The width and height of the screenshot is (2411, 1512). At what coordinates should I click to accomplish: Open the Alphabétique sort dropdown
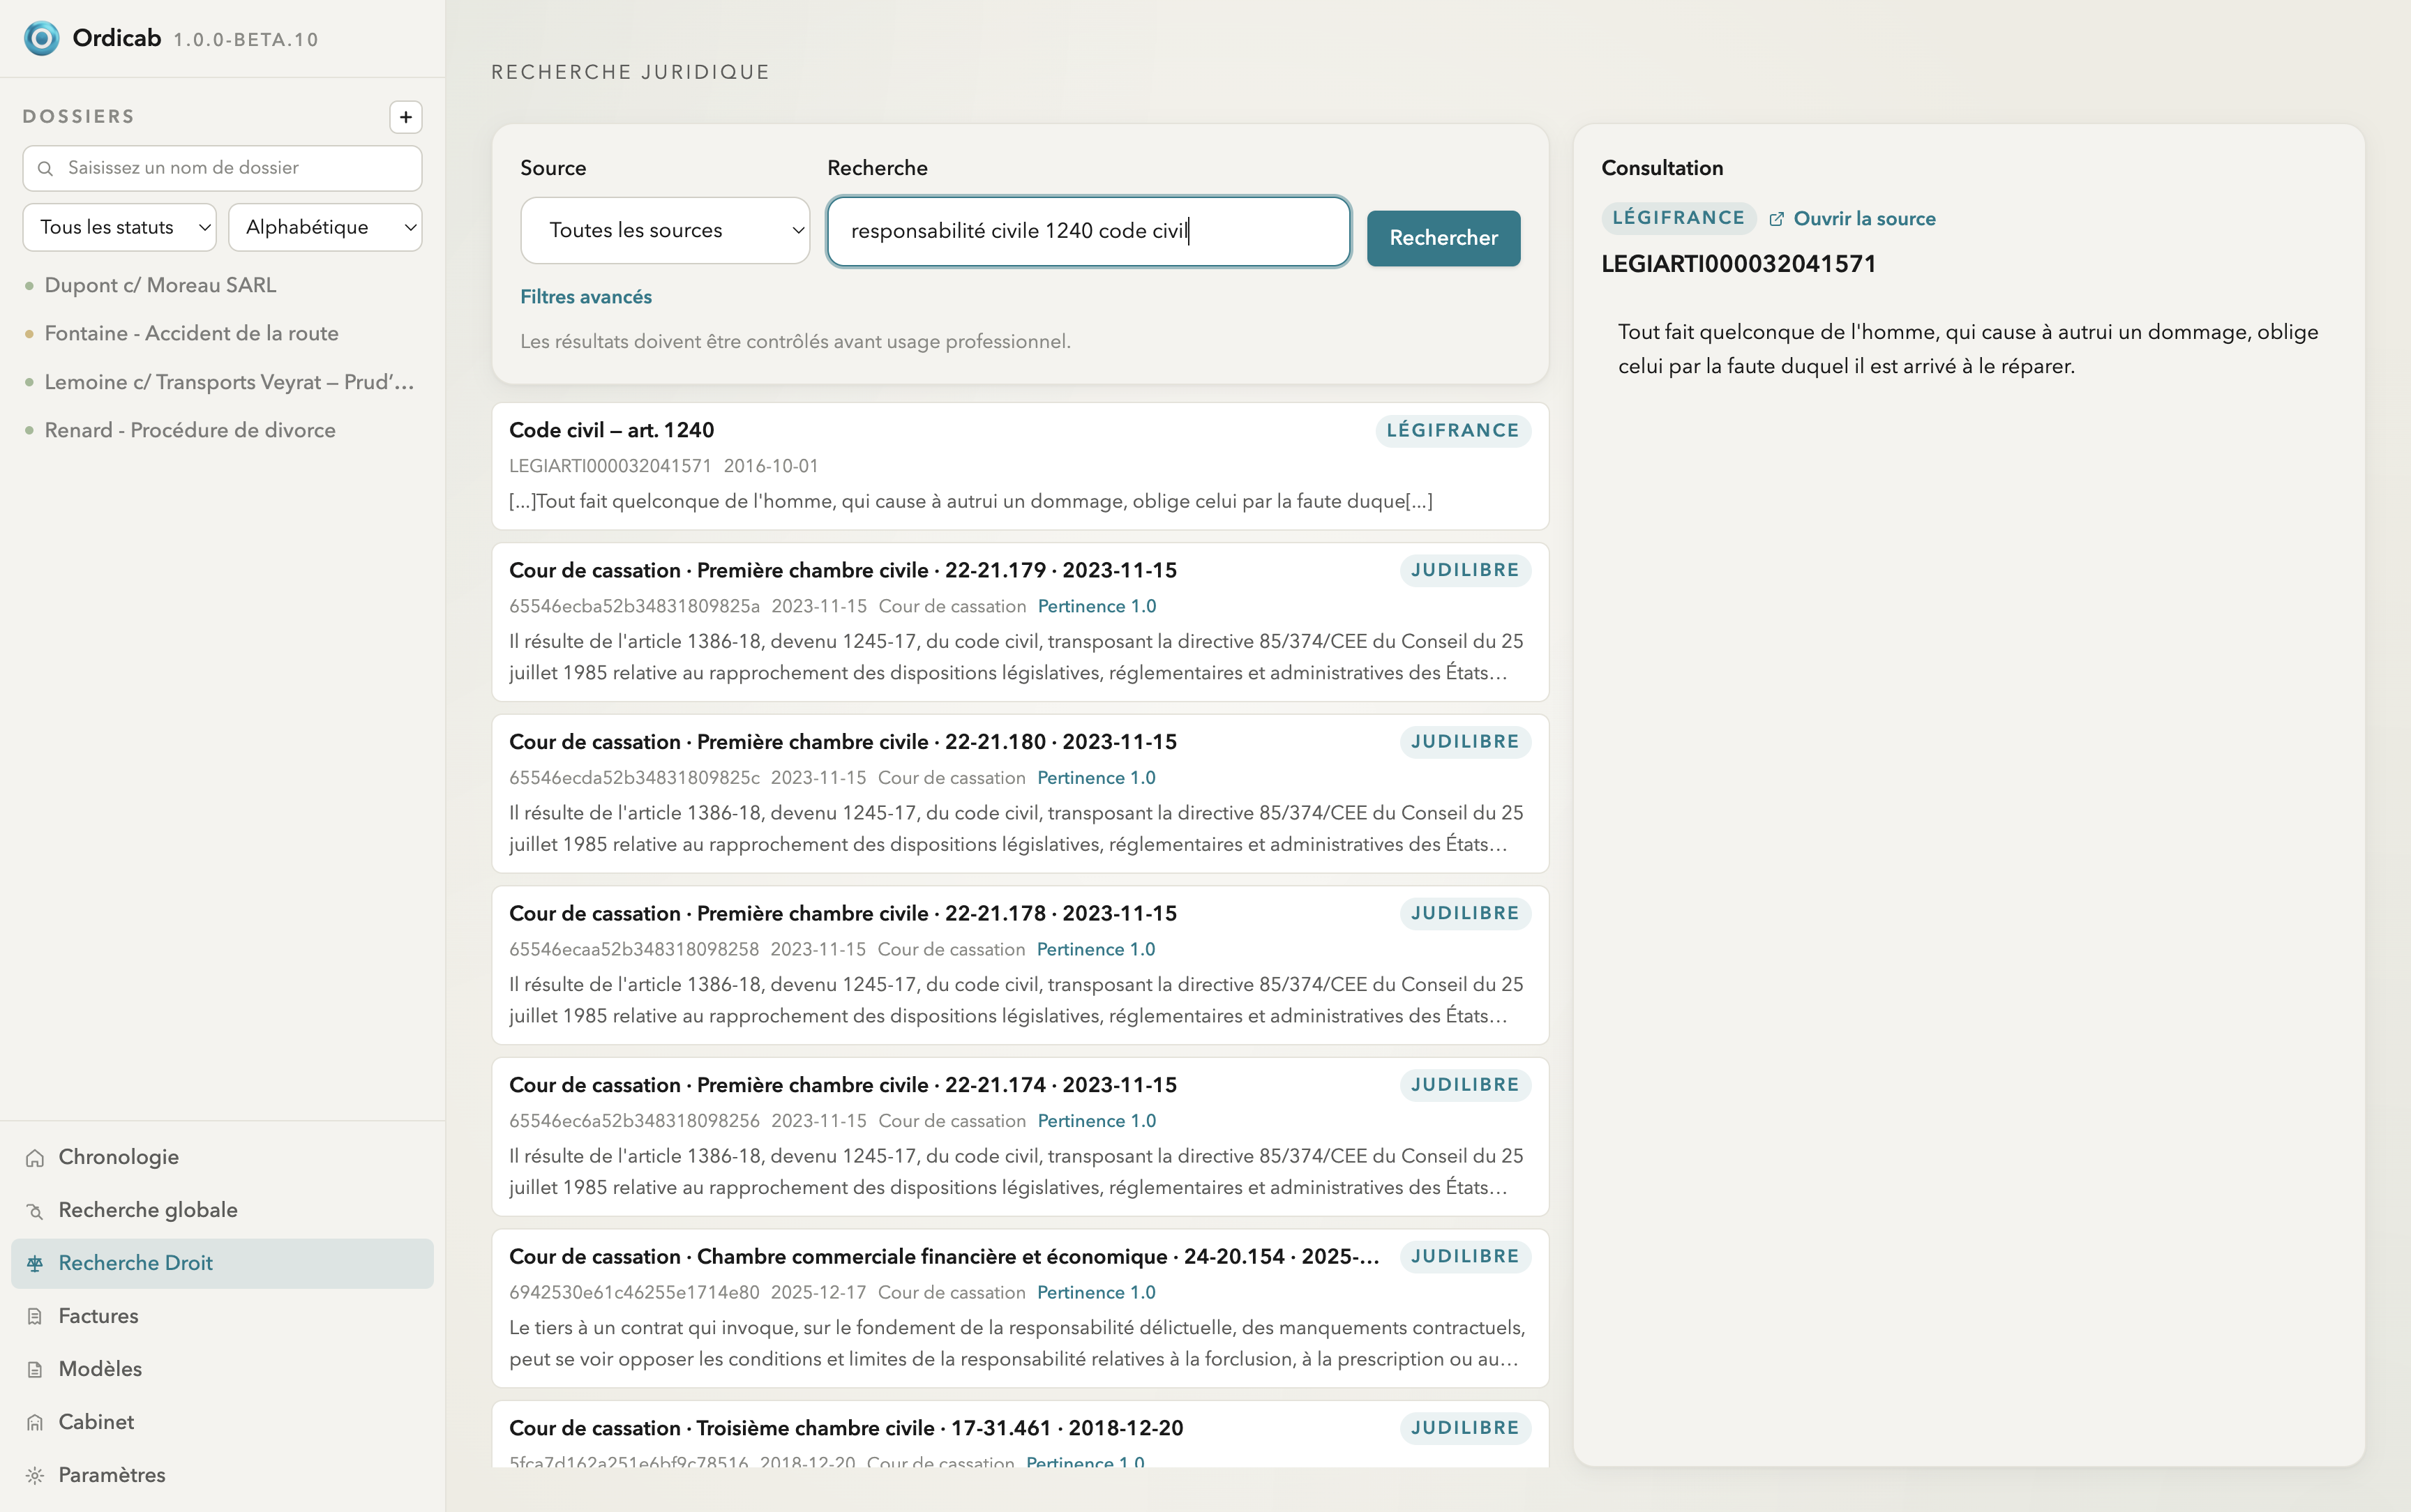(x=325, y=227)
